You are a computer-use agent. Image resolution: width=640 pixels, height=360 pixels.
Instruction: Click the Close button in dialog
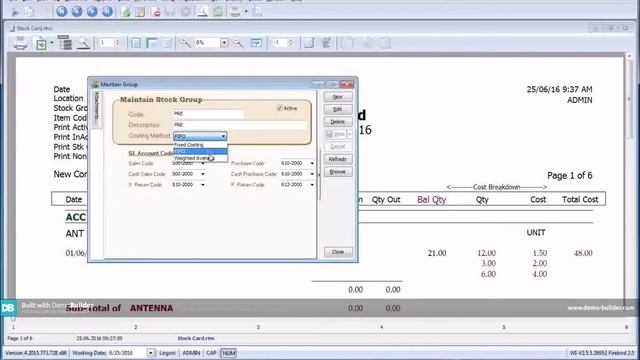[x=338, y=252]
